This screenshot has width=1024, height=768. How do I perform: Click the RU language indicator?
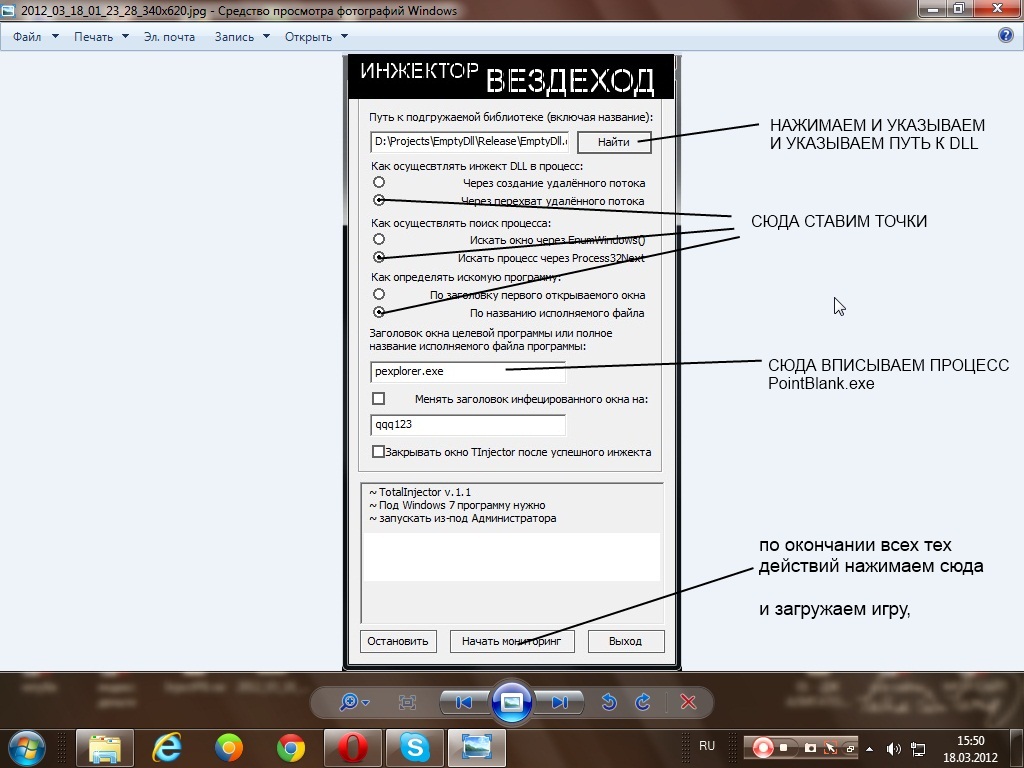pos(707,746)
